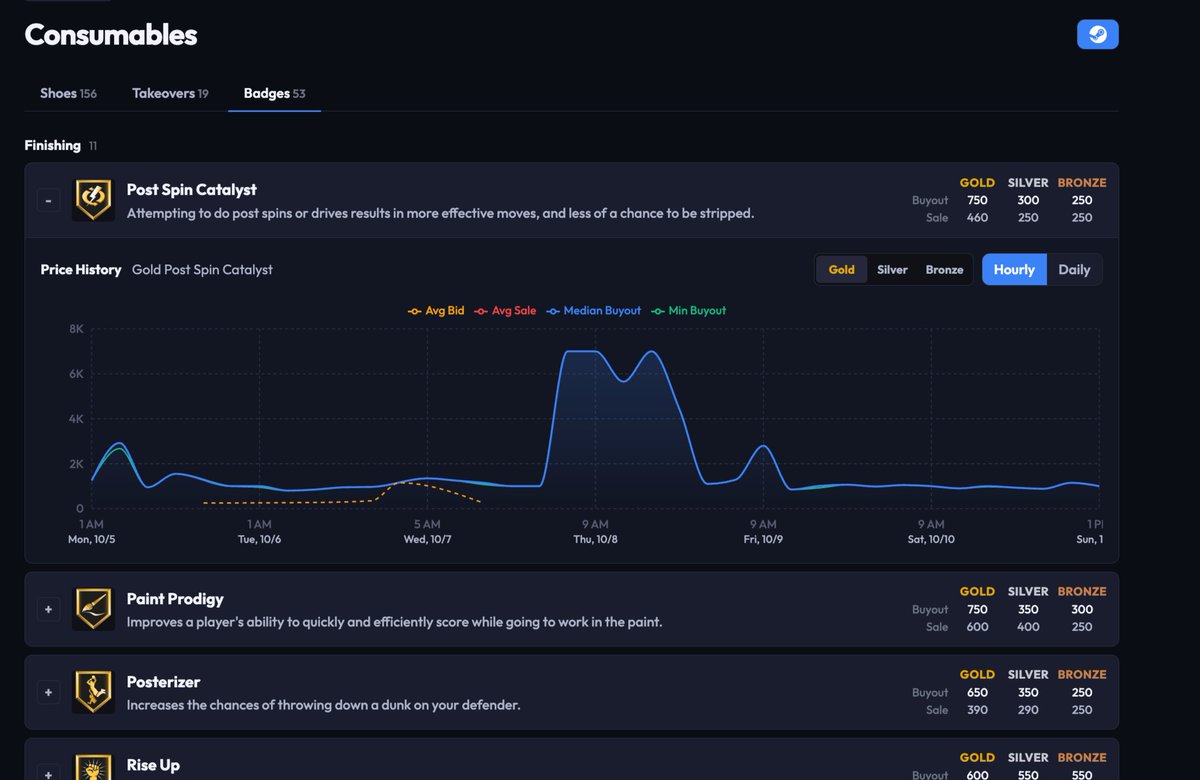Expand the Posterizer row
The image size is (1200, 780).
[x=48, y=692]
